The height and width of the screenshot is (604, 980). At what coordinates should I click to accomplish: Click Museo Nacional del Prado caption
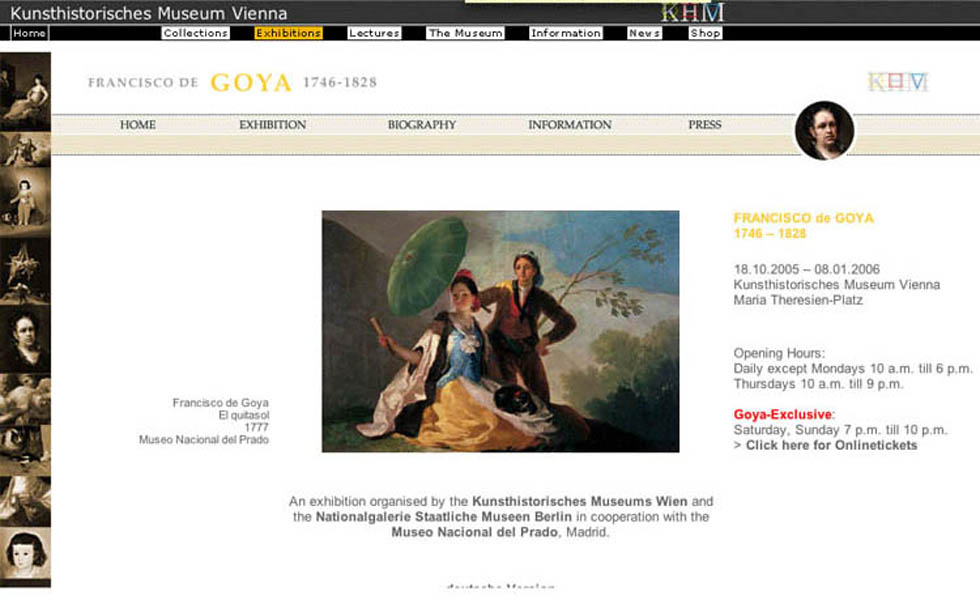coord(204,440)
